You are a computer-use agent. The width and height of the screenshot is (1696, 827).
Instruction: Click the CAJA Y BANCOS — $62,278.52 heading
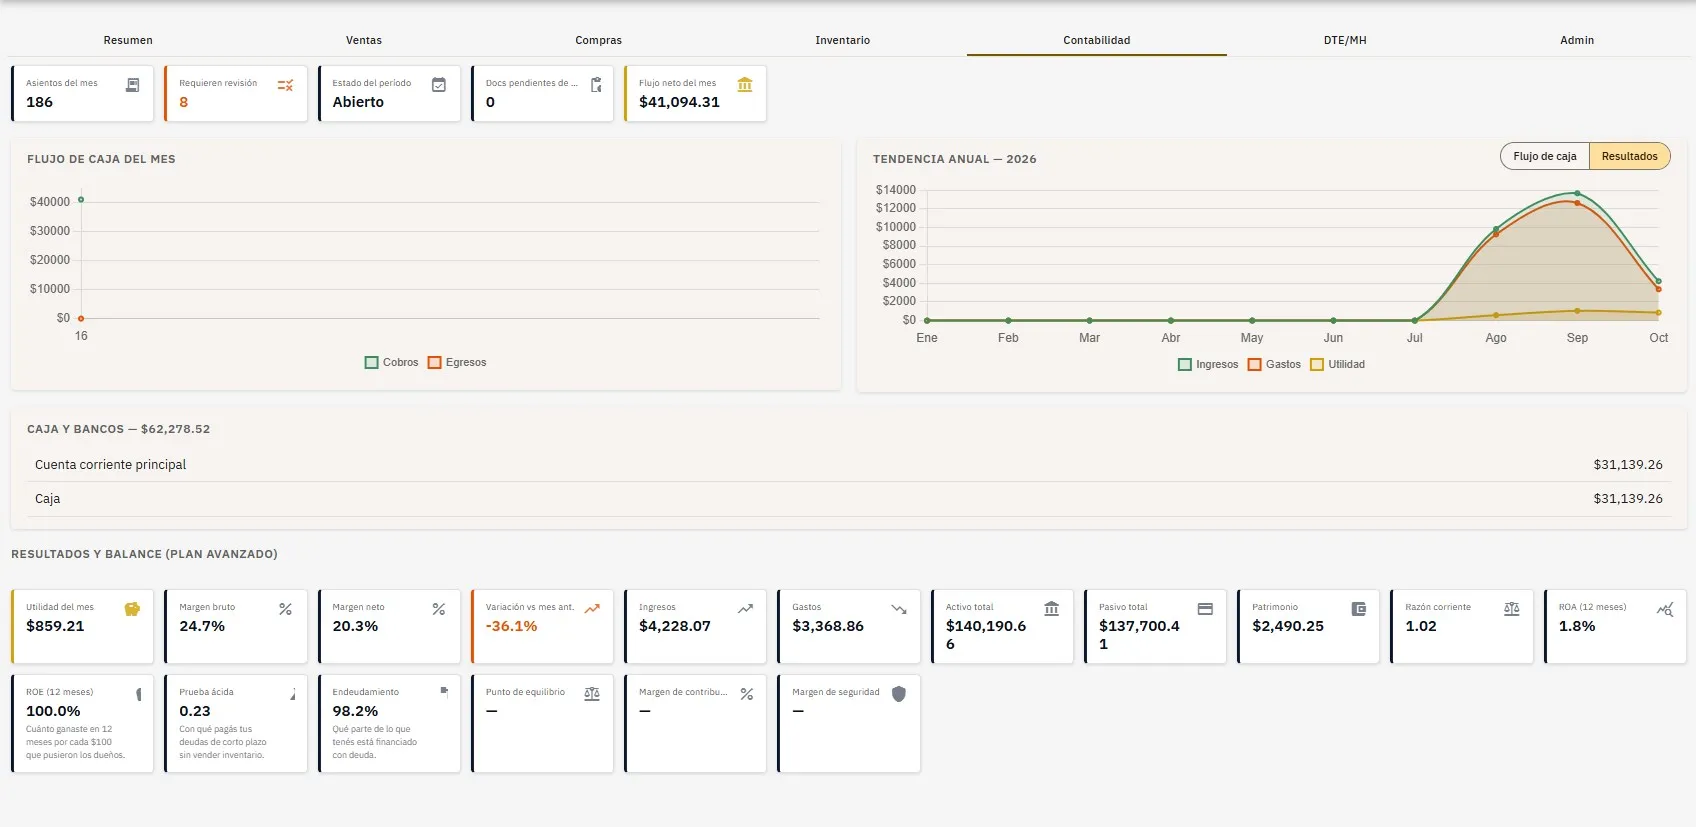tap(118, 429)
